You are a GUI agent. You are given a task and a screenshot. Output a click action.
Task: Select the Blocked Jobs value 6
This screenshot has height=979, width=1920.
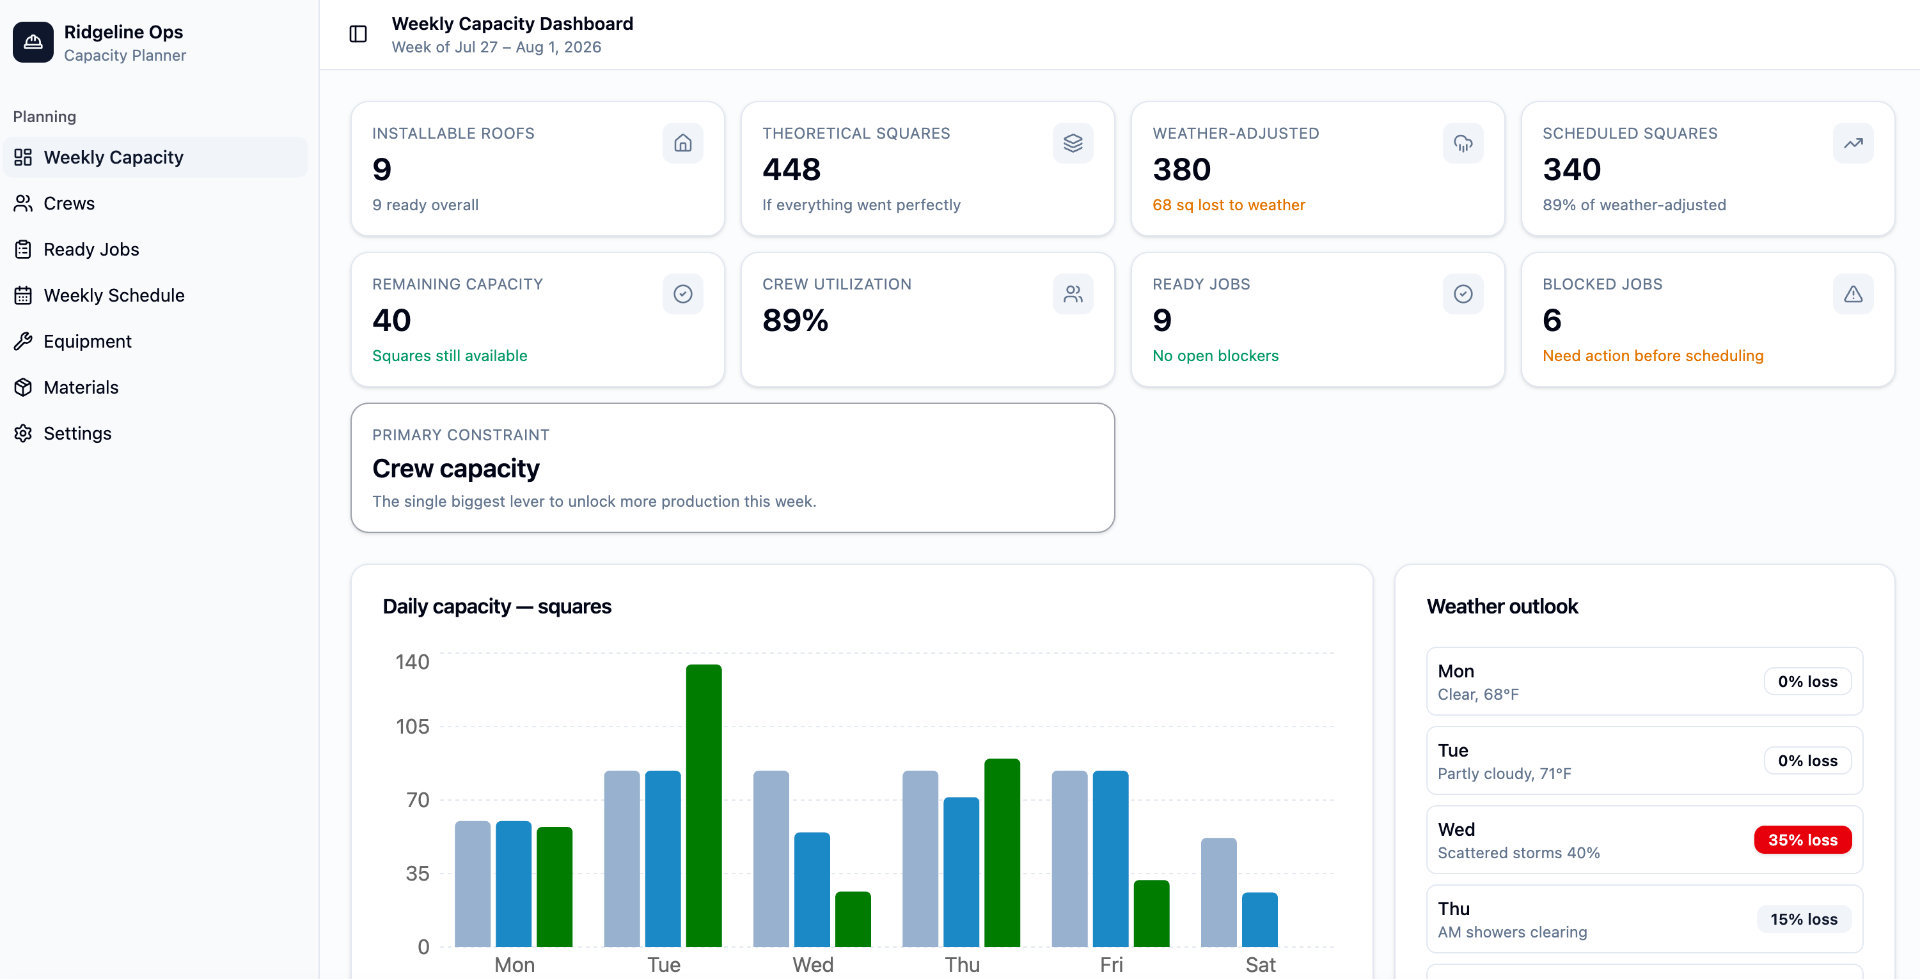[x=1552, y=321]
